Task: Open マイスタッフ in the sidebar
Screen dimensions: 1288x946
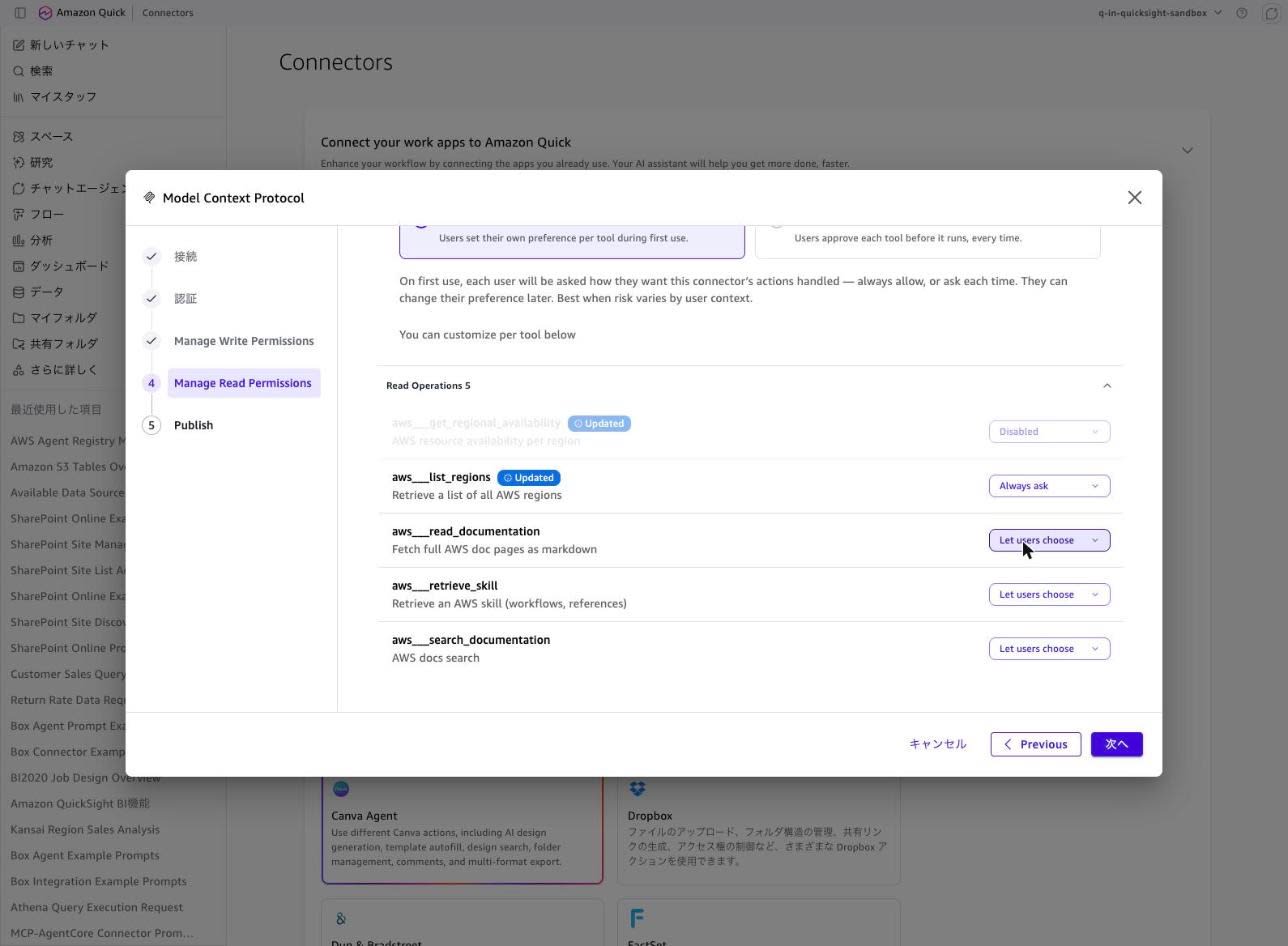Action: [63, 97]
